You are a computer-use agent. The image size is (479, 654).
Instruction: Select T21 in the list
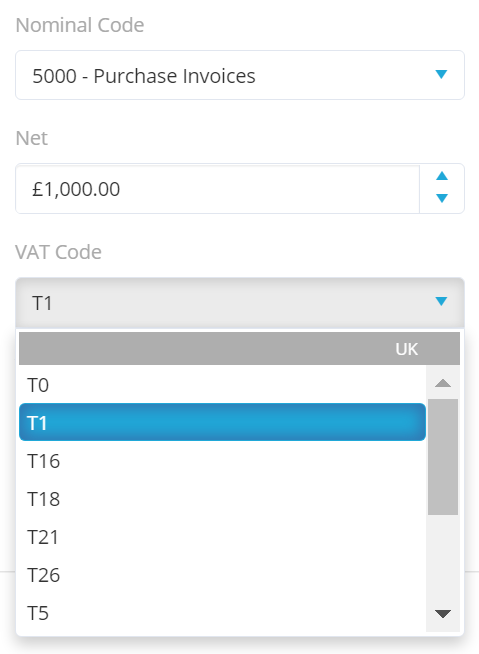222,537
